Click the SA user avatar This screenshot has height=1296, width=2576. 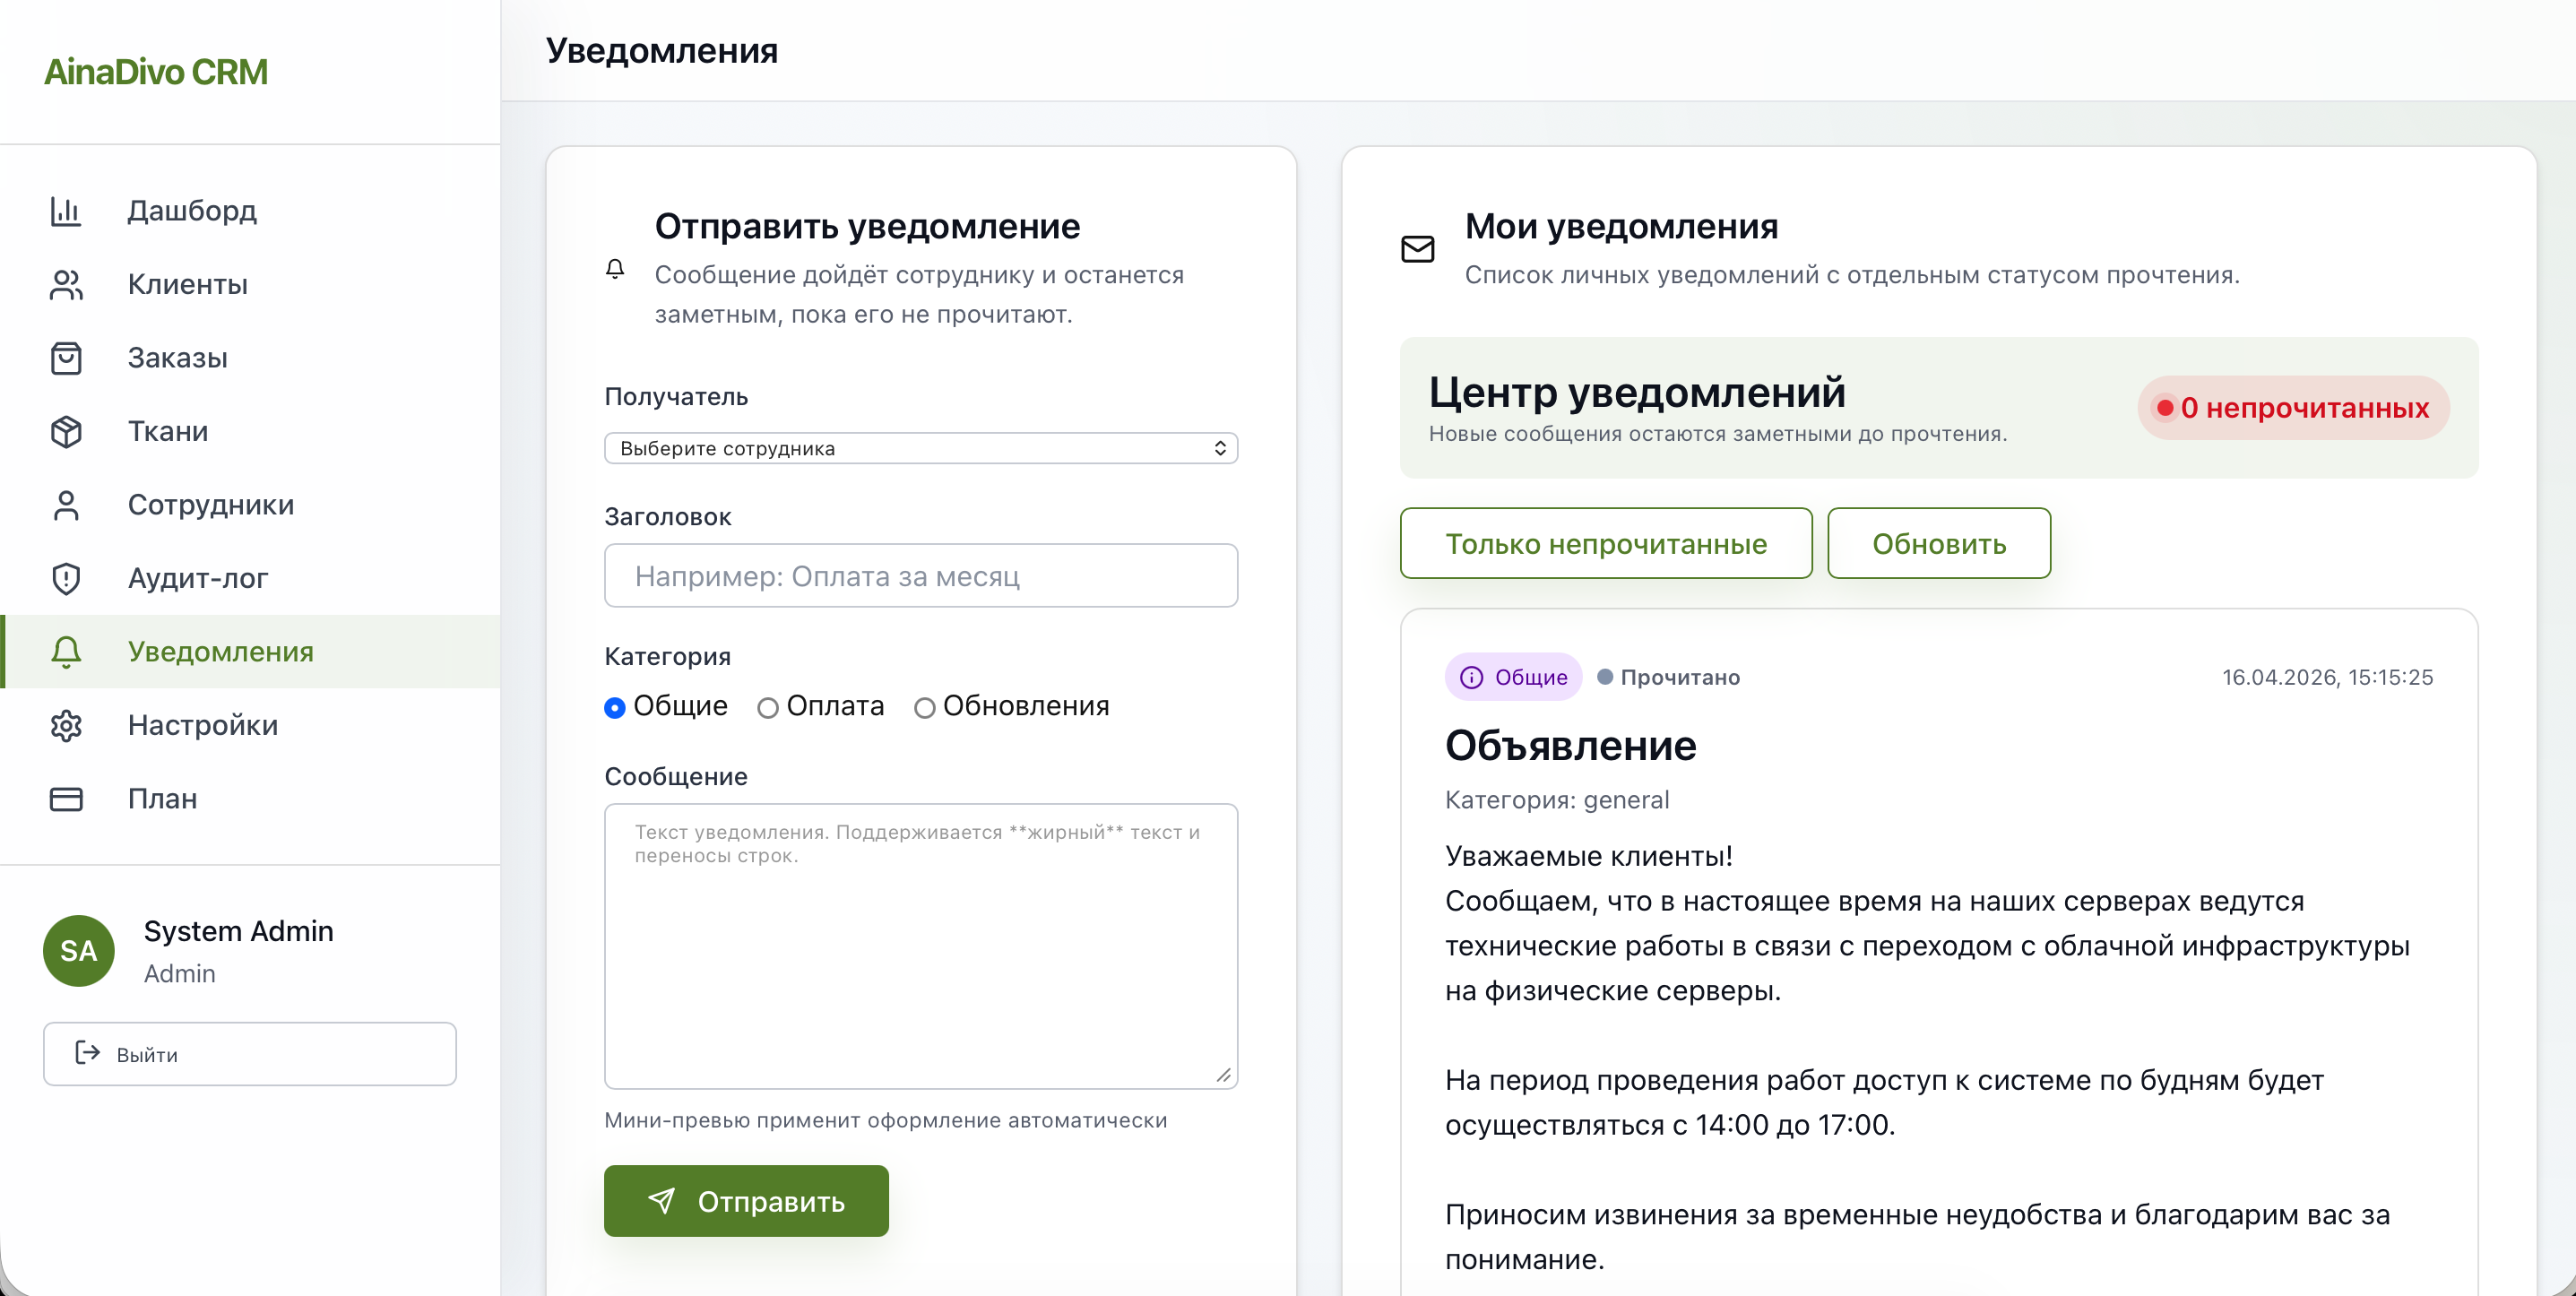coord(79,951)
